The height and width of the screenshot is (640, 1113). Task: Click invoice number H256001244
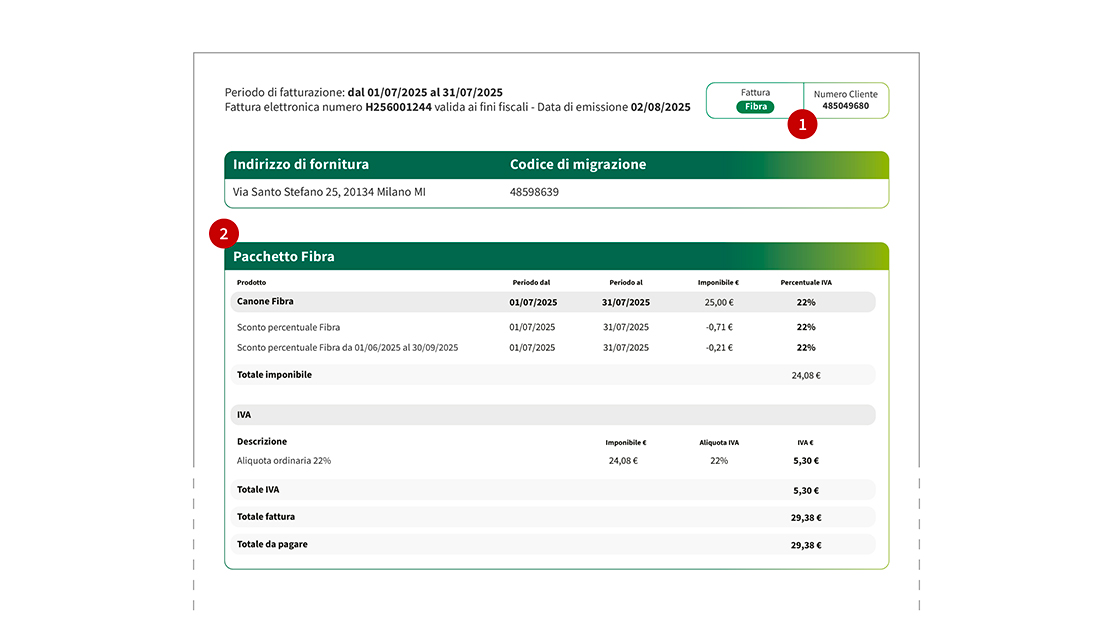coord(398,107)
